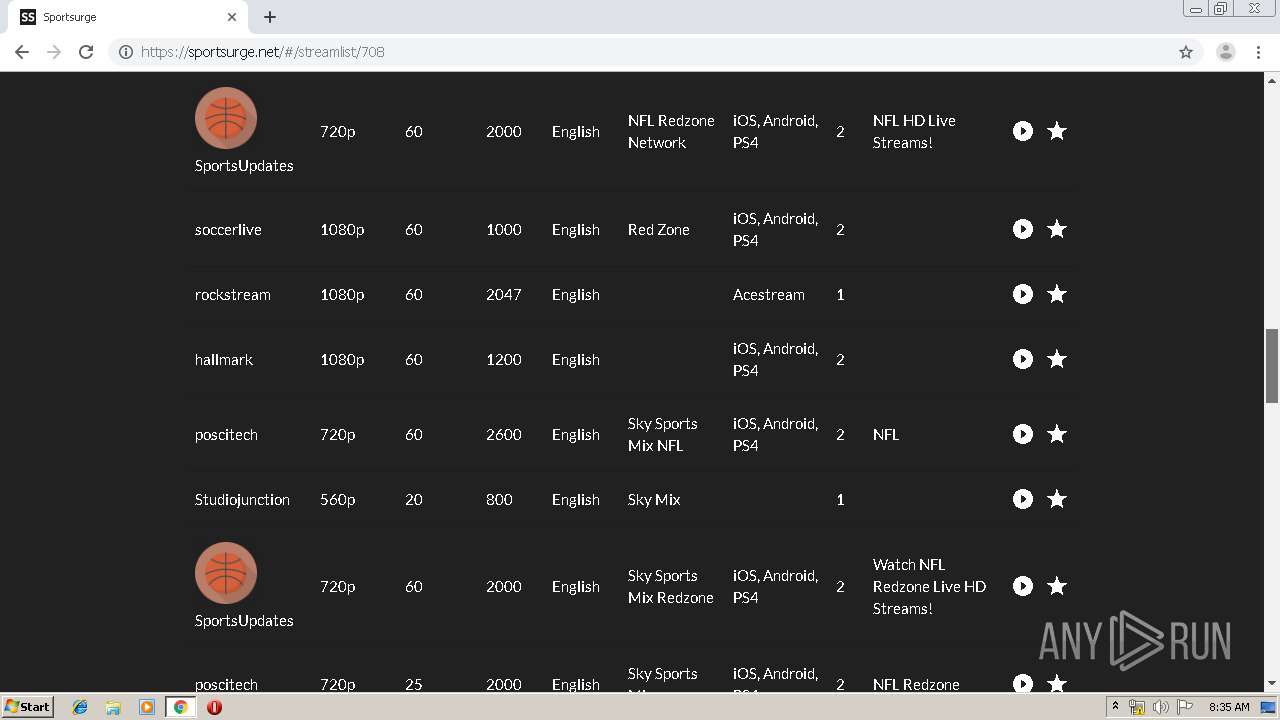
Task: Star the poscitech 2600 bitrate stream
Action: 1056,434
